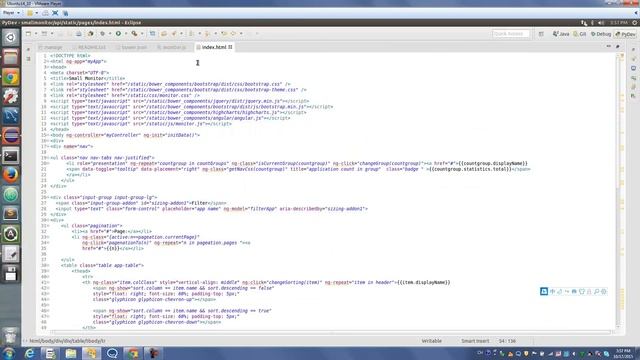Viewport: 640px width, 360px height.
Task: Click the editor's horizontal scrollbar
Action: click(331, 332)
